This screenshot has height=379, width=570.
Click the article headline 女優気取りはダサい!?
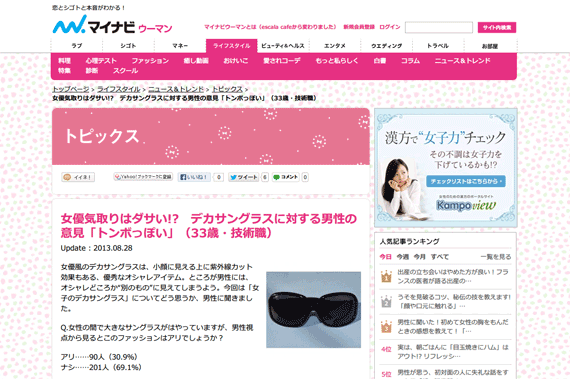(x=209, y=225)
